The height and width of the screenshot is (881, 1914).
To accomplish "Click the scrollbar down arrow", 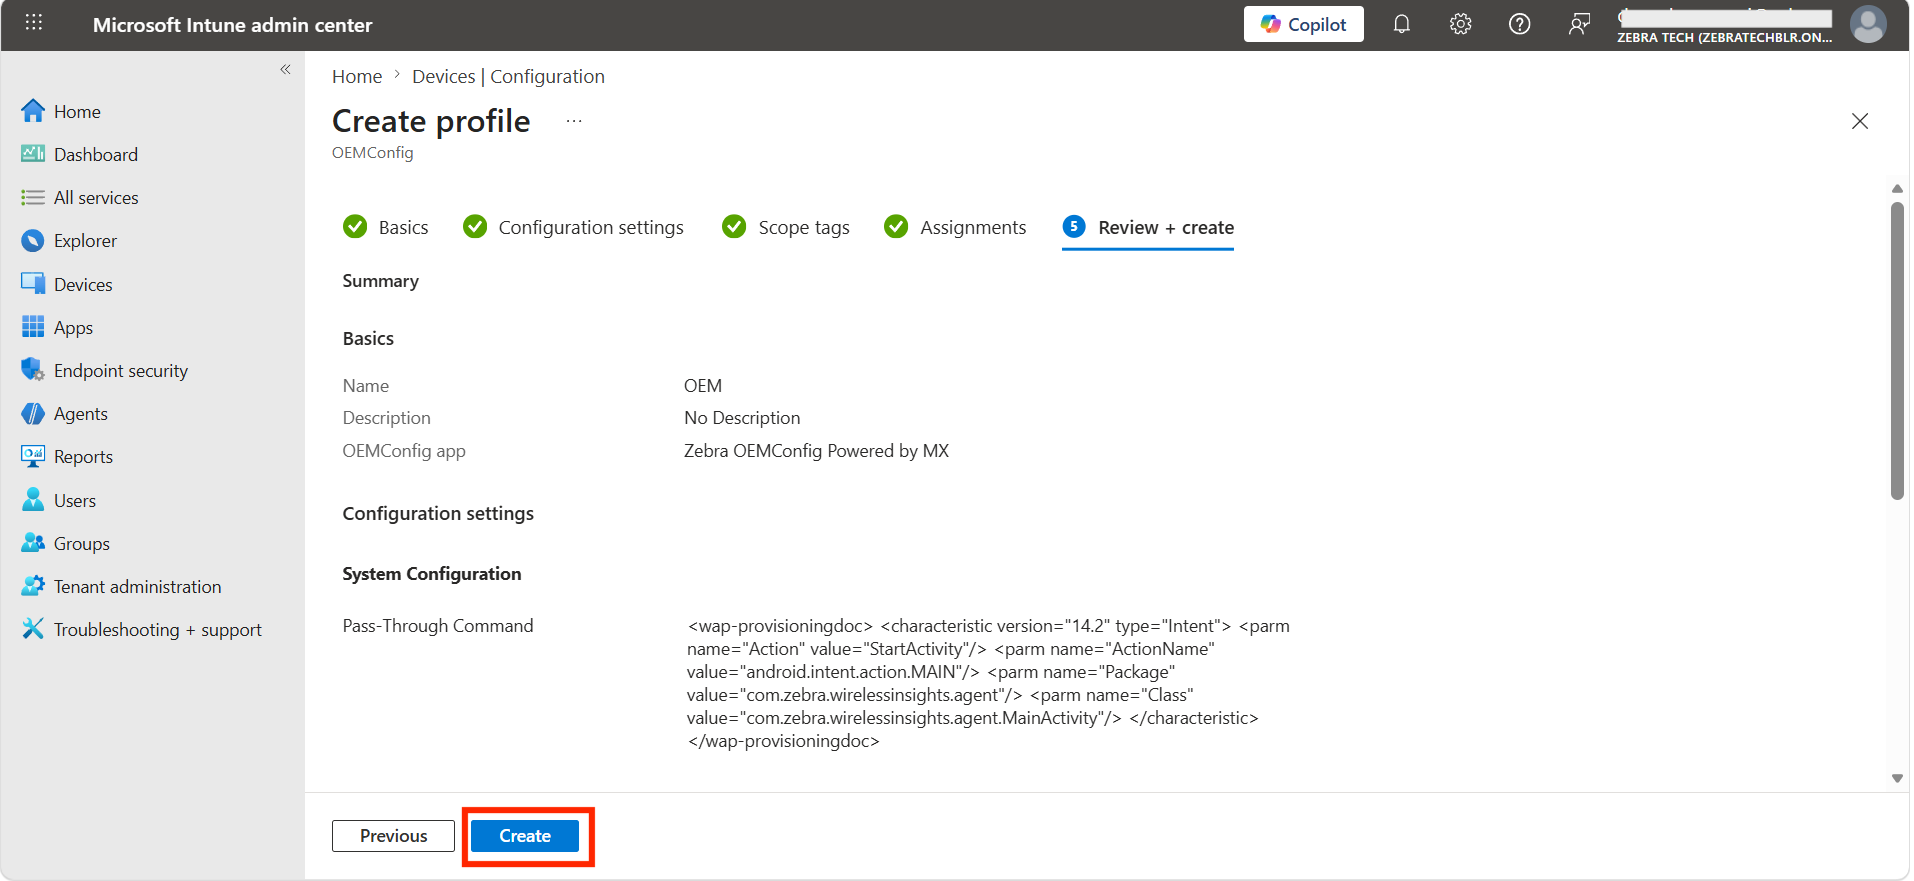I will point(1897,778).
